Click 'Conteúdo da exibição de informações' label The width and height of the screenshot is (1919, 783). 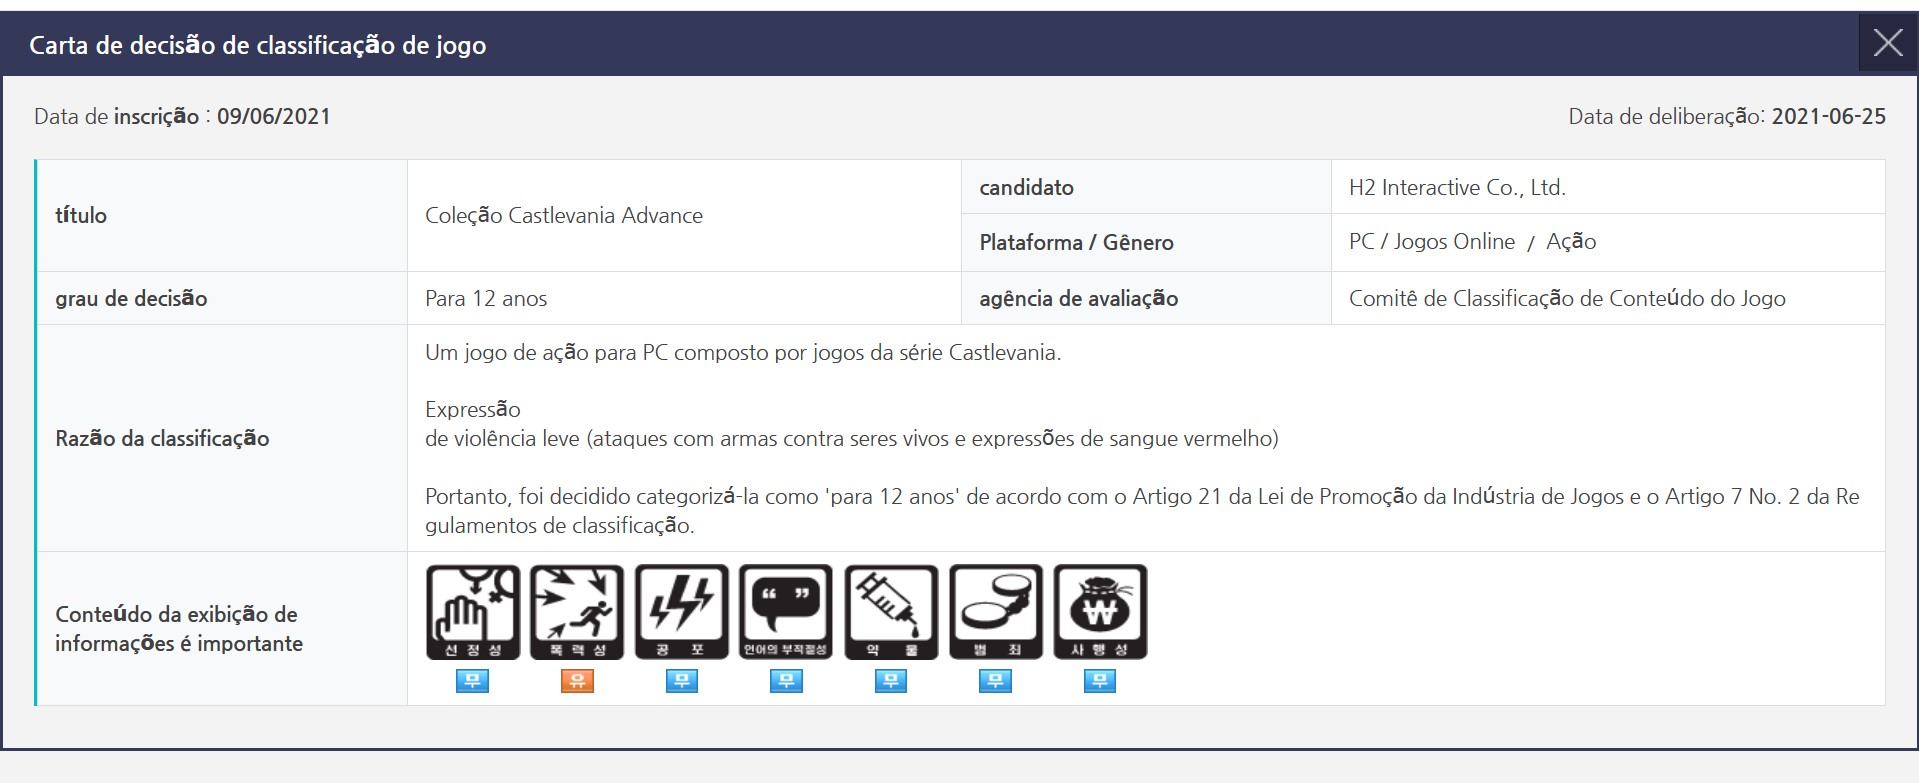tap(179, 629)
